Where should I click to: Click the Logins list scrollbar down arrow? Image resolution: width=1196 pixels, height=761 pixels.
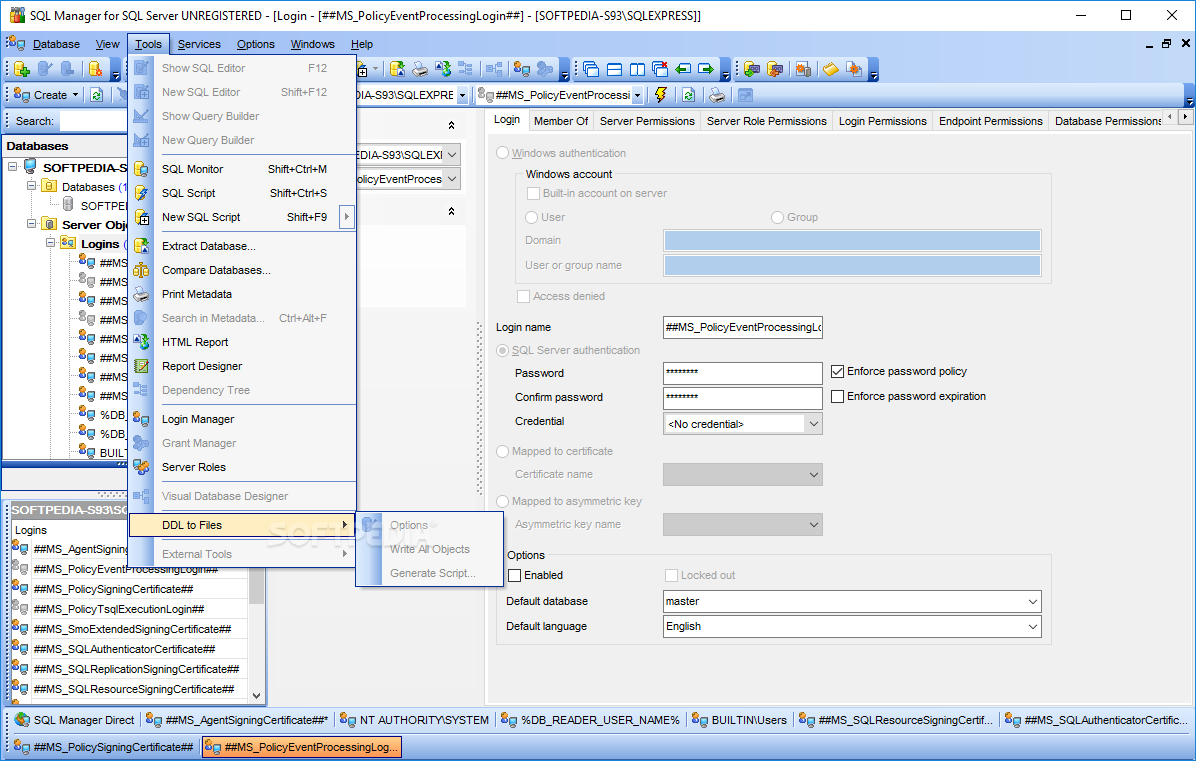256,695
